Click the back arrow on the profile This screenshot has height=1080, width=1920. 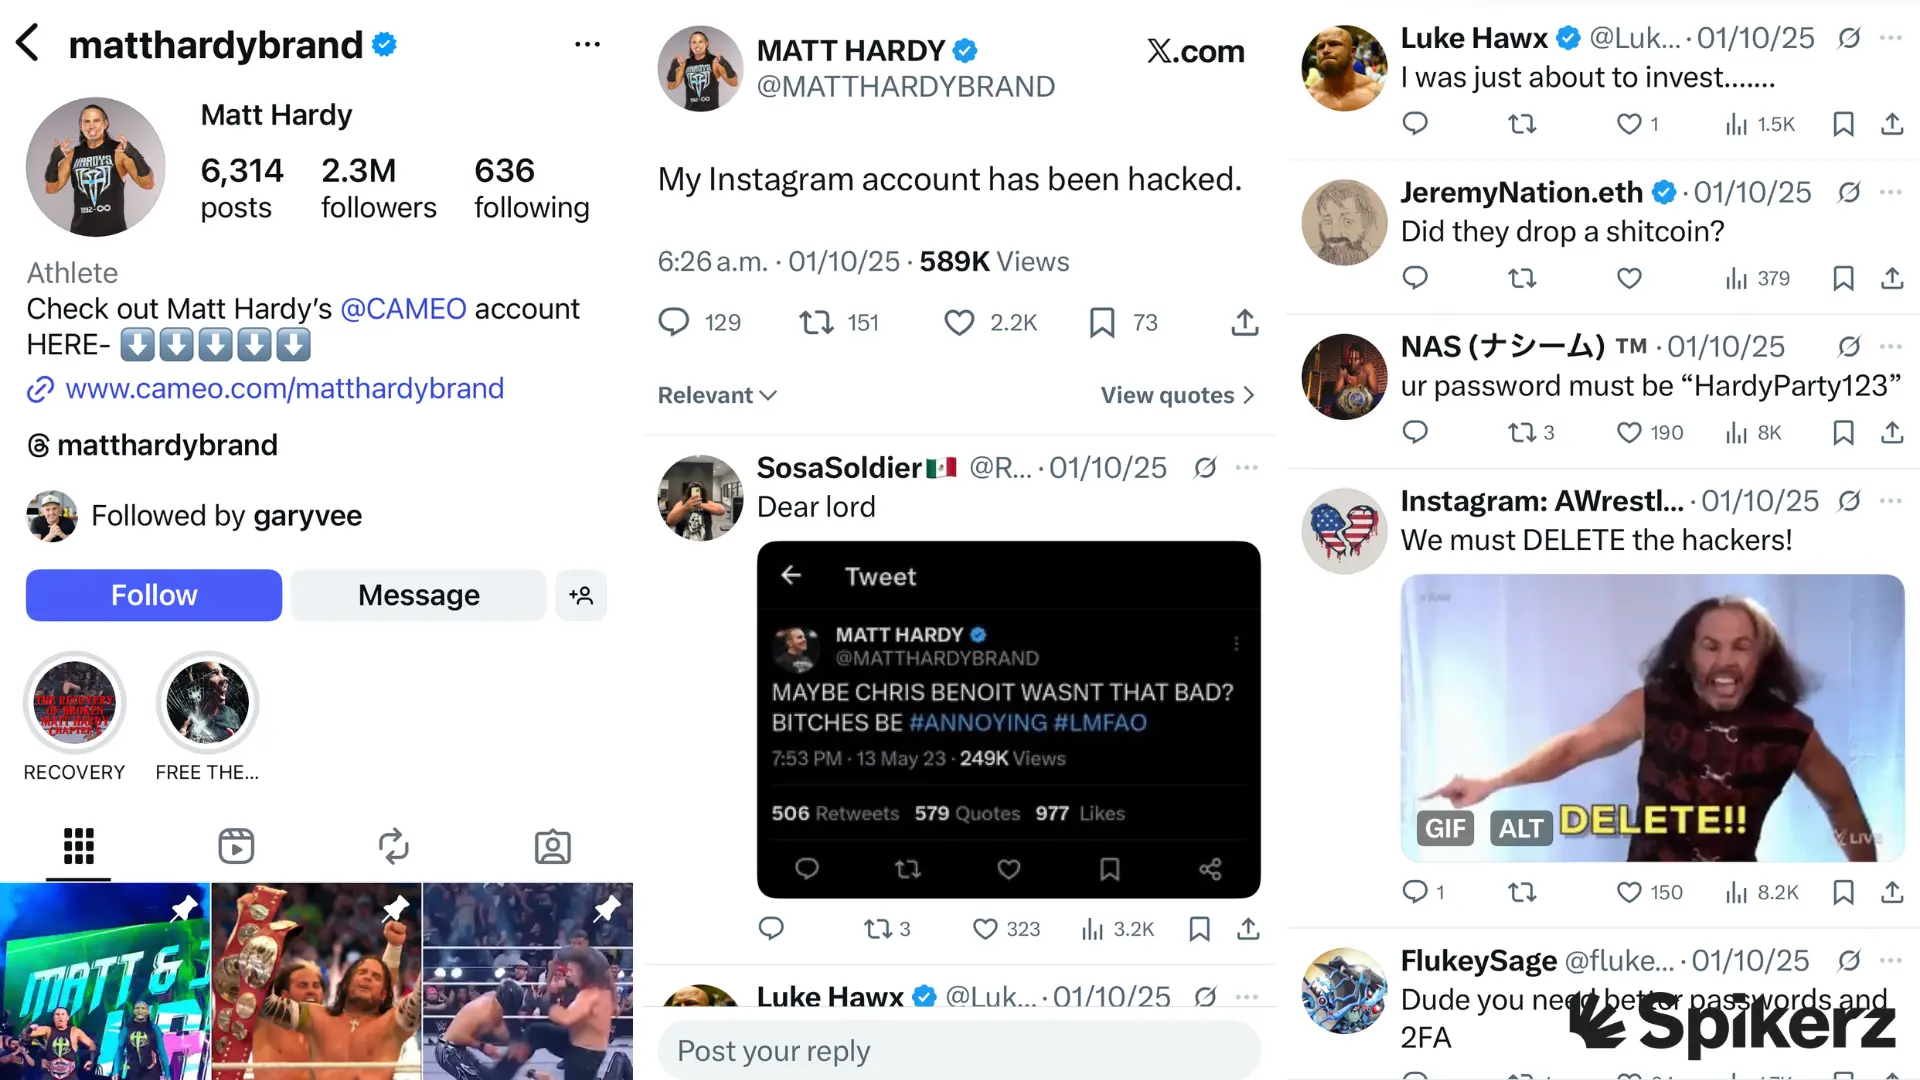(x=27, y=43)
